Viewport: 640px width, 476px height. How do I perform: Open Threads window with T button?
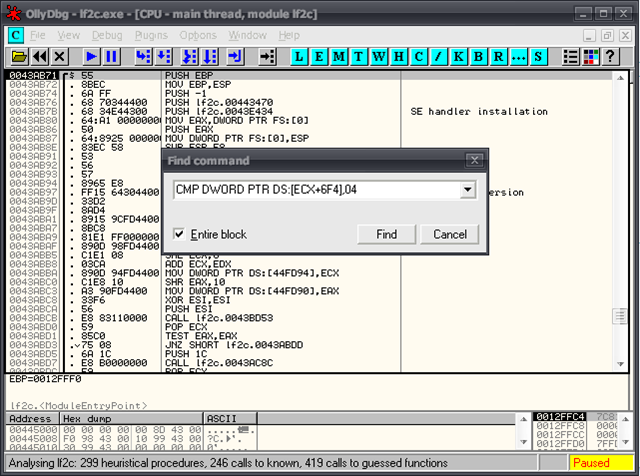[359, 56]
